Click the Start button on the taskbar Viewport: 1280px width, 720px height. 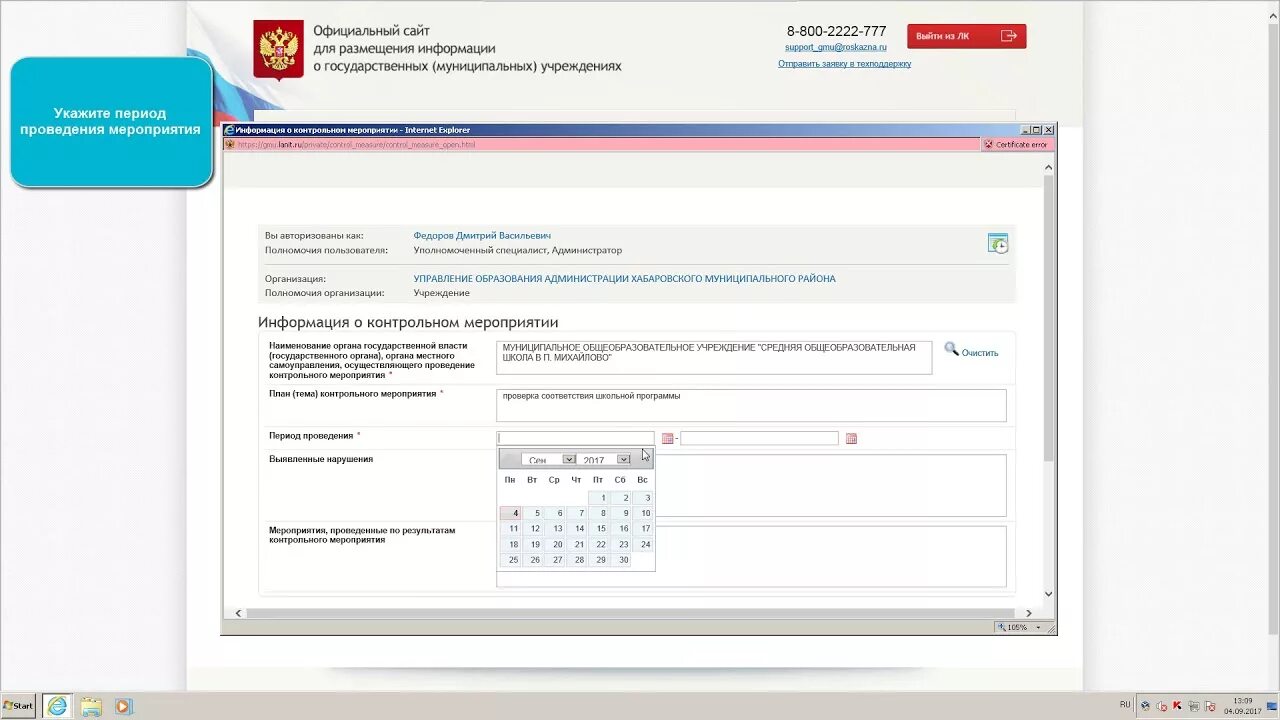pos(18,706)
